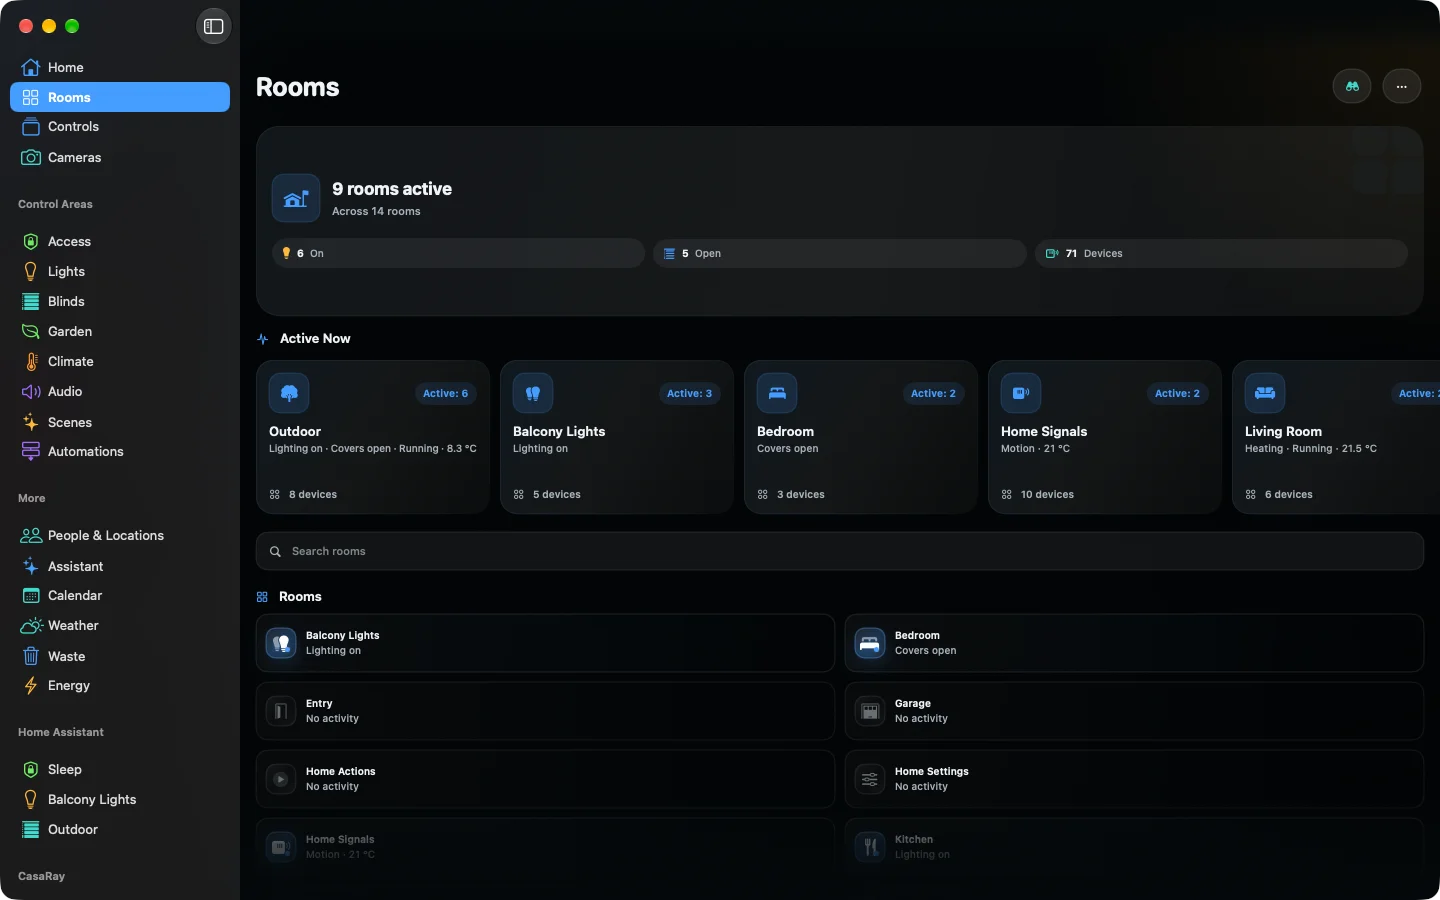Click the Bedroom list row icon
The width and height of the screenshot is (1440, 900).
[870, 643]
